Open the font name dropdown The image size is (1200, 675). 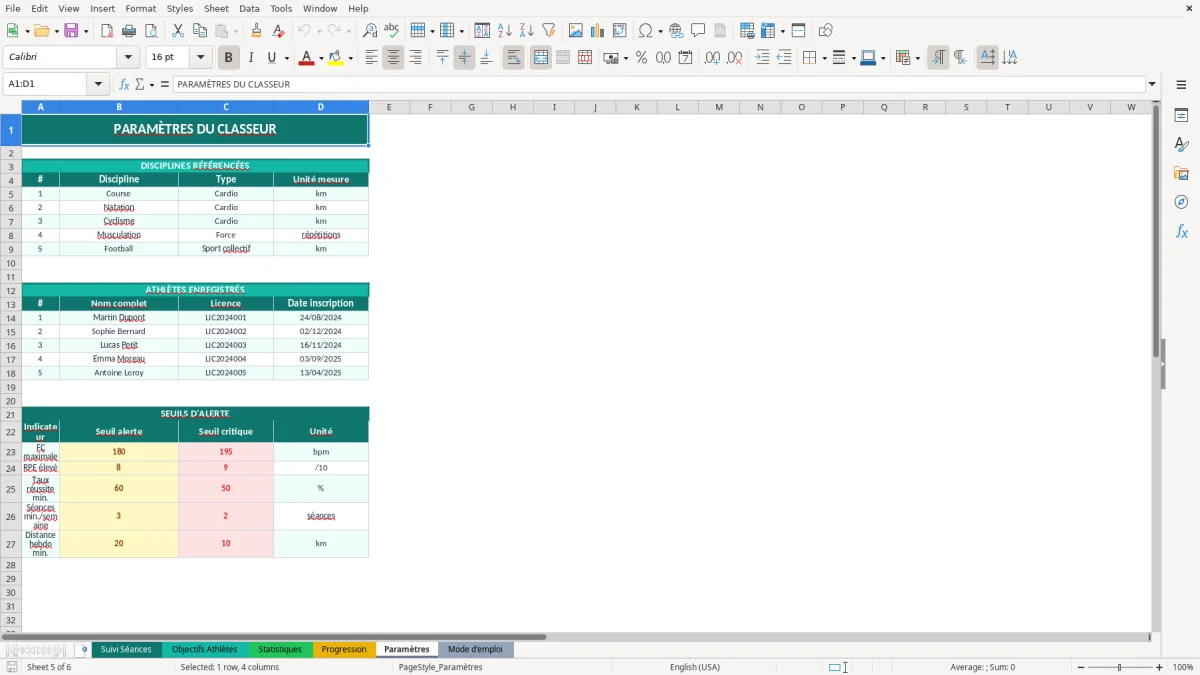point(127,58)
